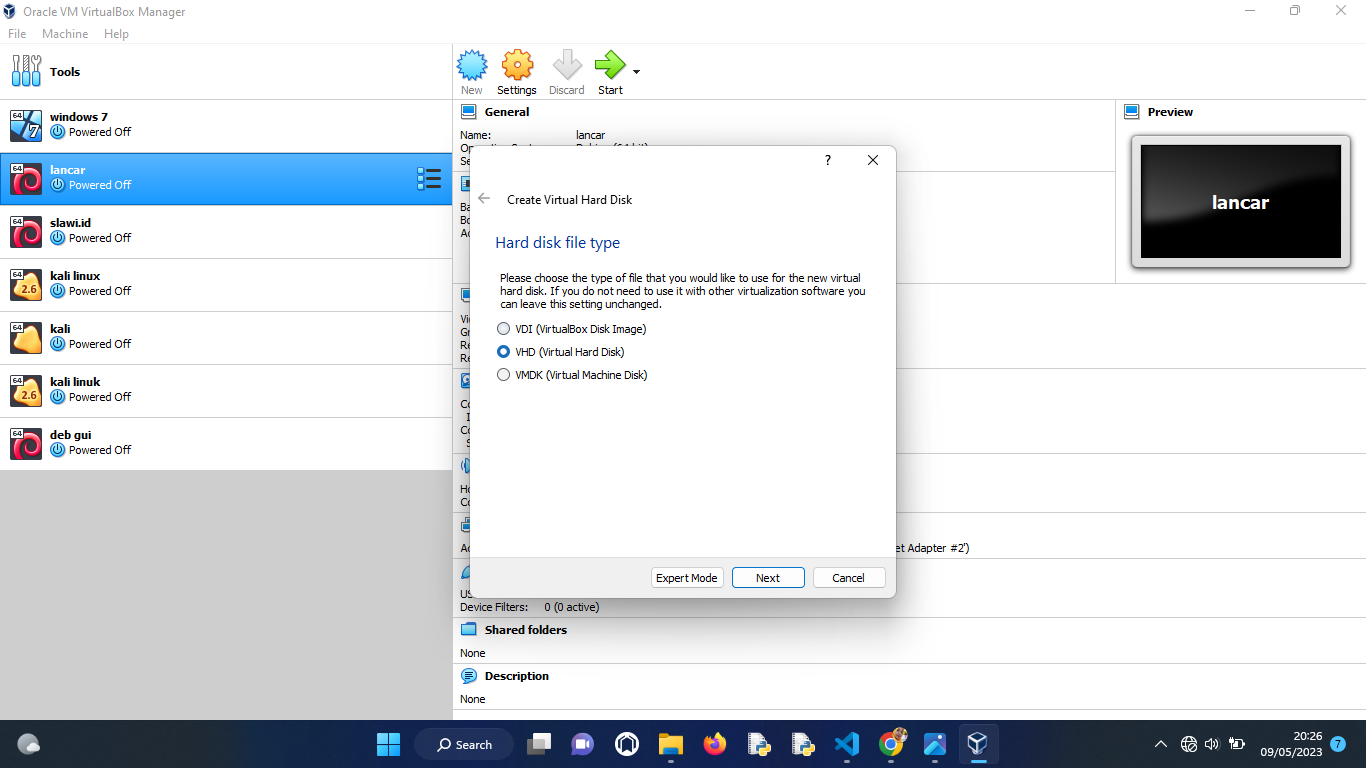Click the dialog help question mark
Image resolution: width=1366 pixels, height=768 pixels.
click(827, 160)
